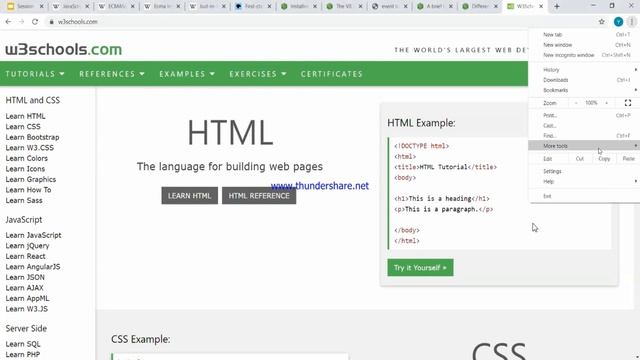Expand the Bookmarks submenu

click(x=584, y=90)
